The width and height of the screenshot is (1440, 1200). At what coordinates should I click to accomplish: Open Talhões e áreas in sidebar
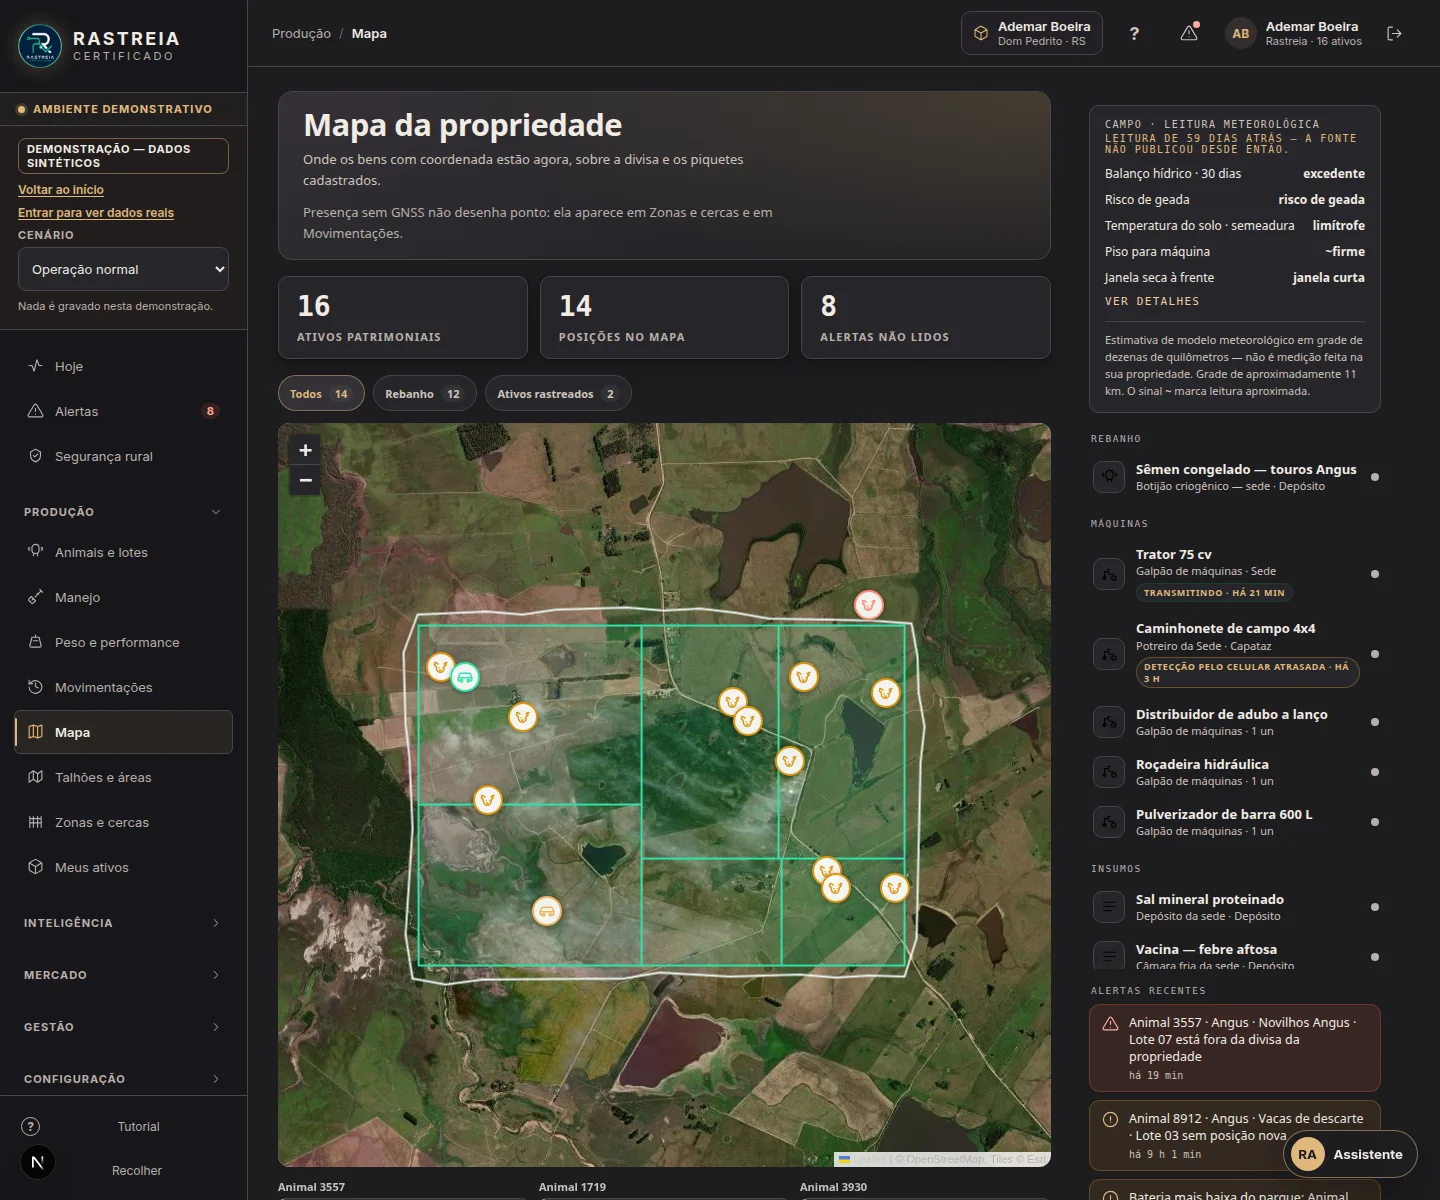pyautogui.click(x=123, y=777)
